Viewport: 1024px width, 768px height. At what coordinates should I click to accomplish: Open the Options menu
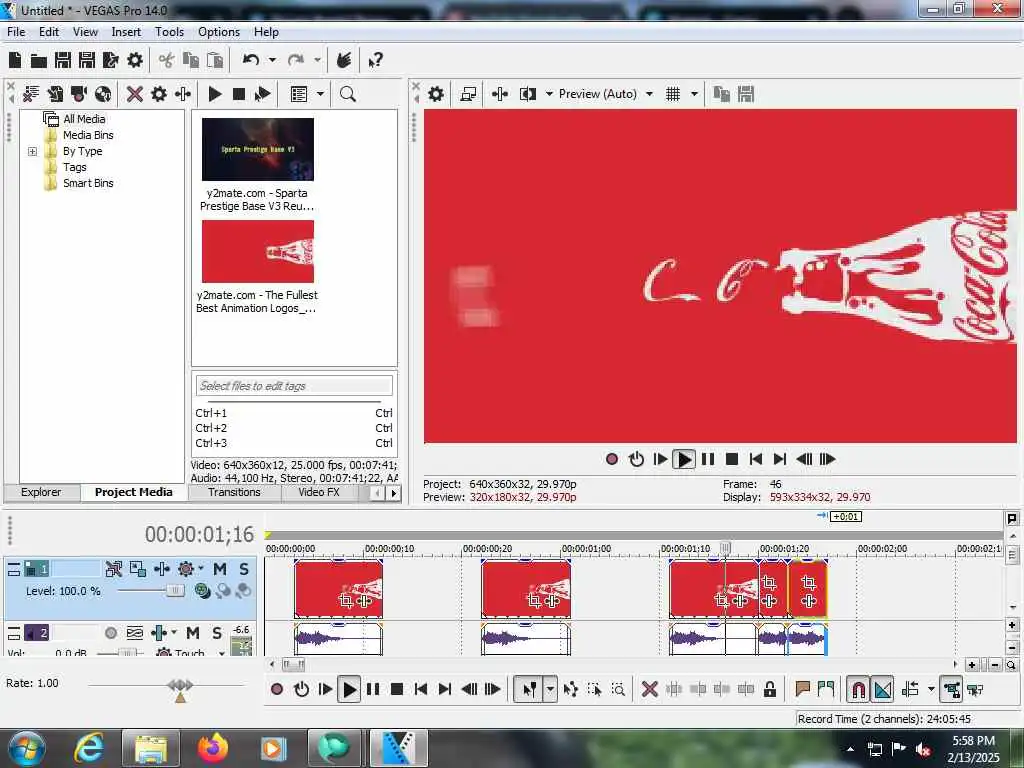coord(219,31)
